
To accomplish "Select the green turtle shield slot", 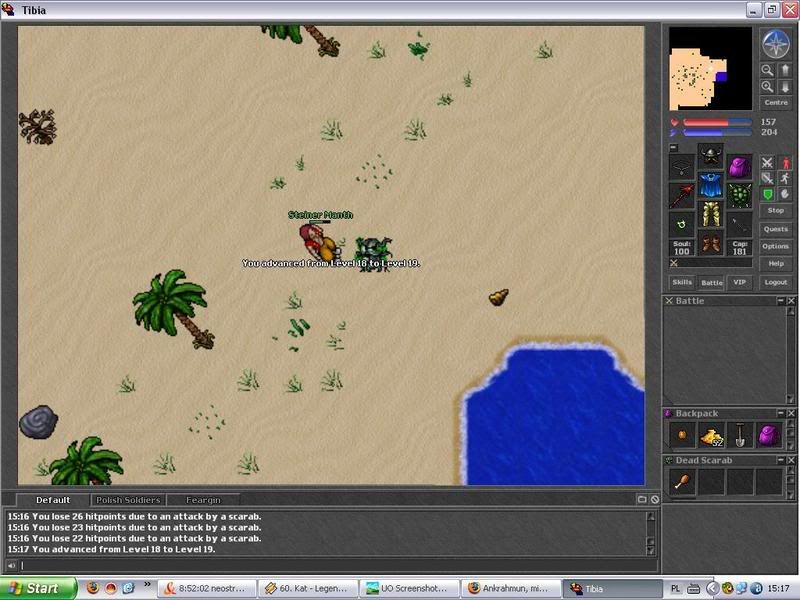I will [740, 196].
